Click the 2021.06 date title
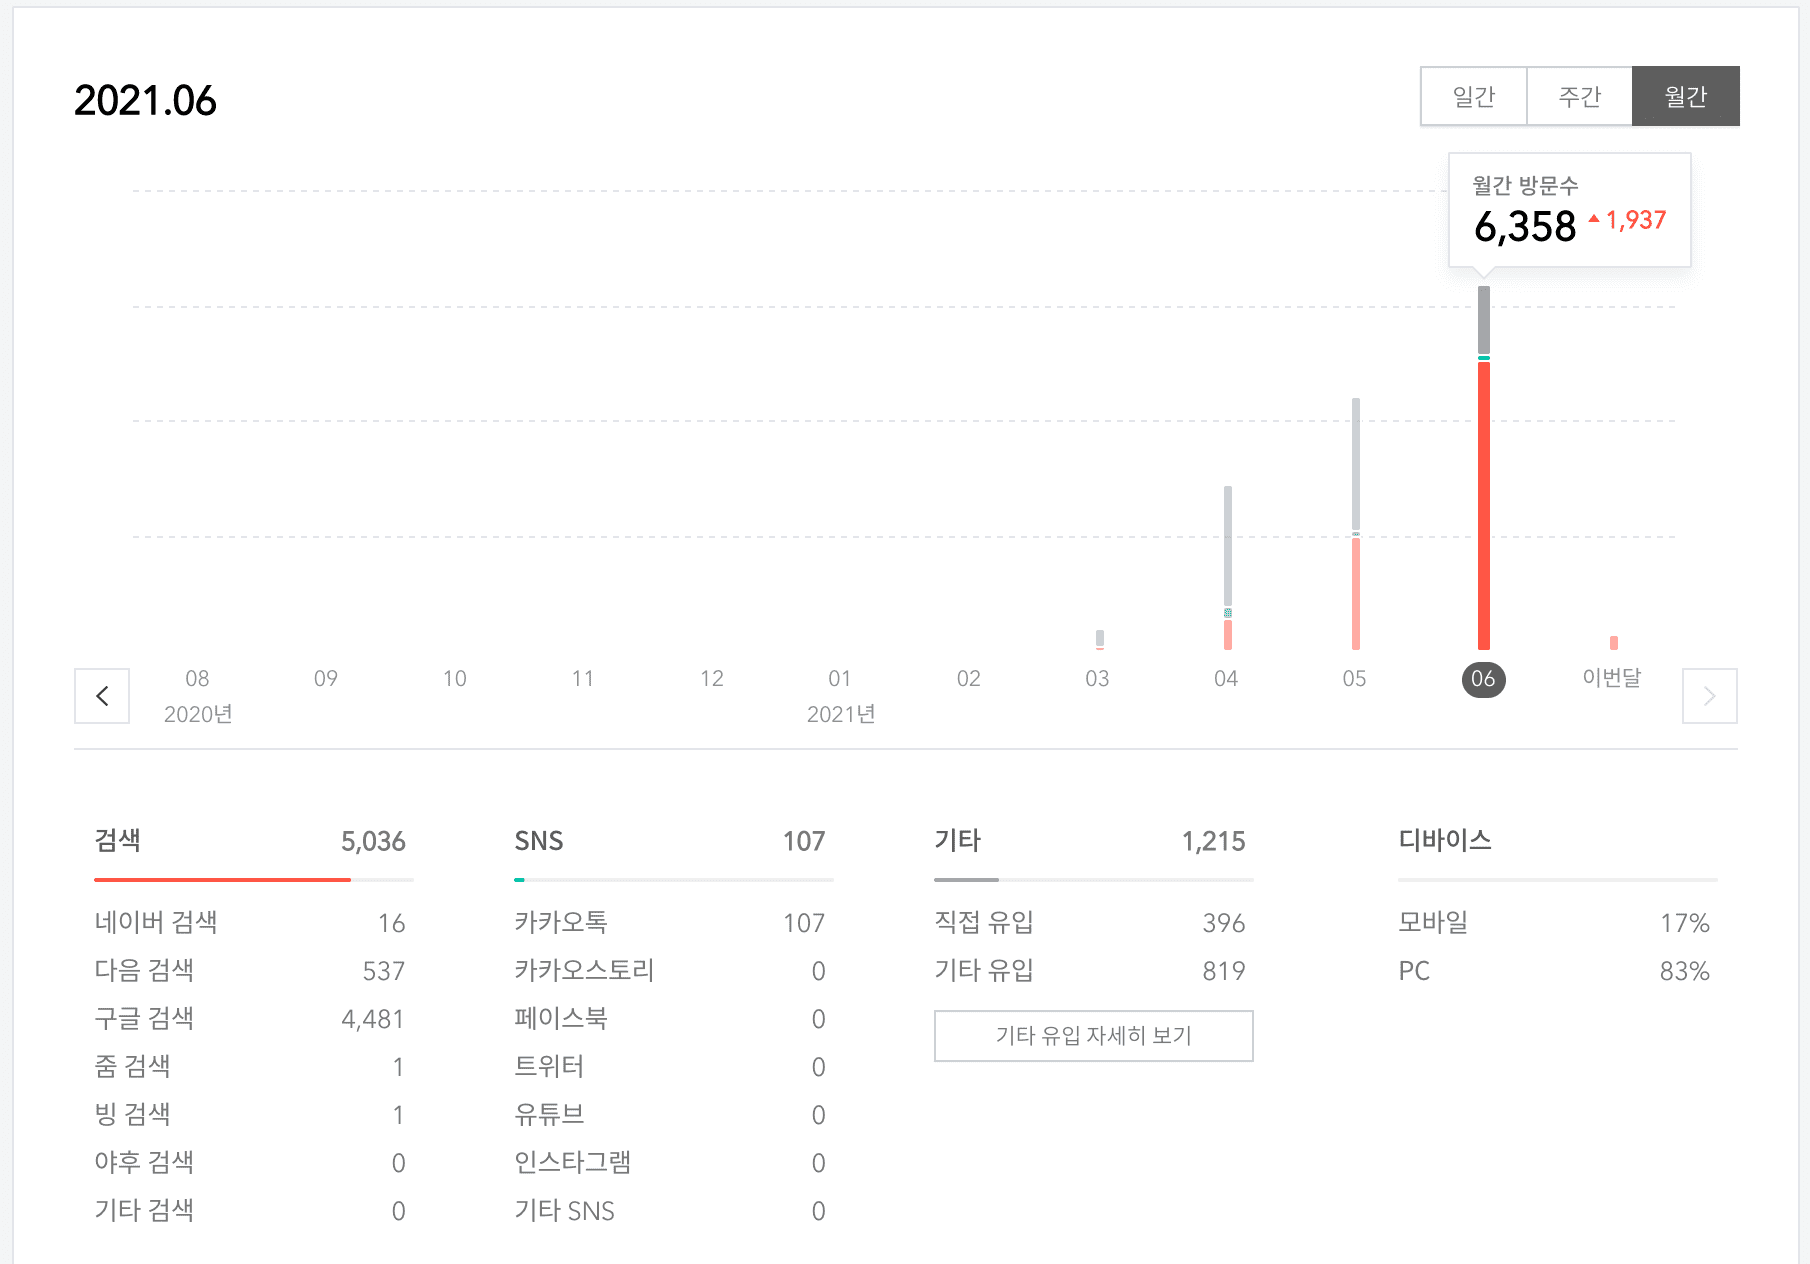This screenshot has height=1264, width=1810. tap(145, 100)
